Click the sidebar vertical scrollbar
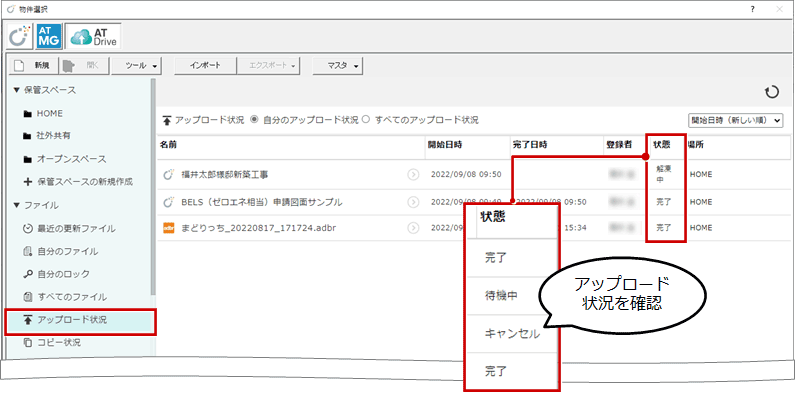 (153, 188)
